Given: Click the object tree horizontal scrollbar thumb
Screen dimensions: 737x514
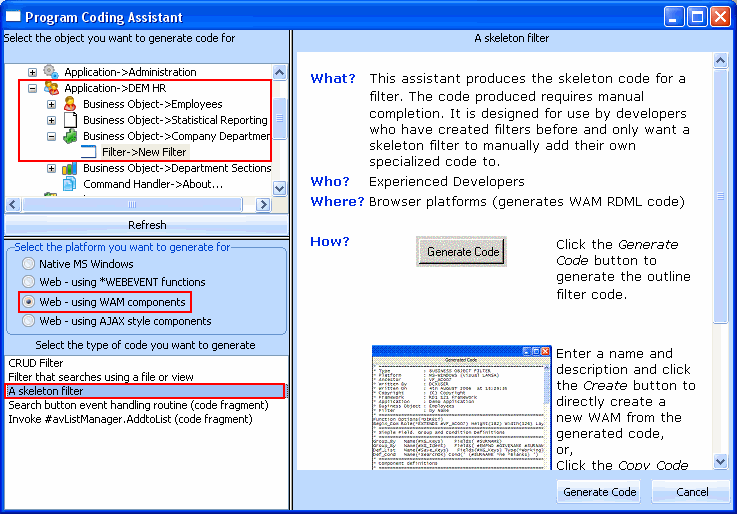Looking at the screenshot, I should (x=132, y=204).
